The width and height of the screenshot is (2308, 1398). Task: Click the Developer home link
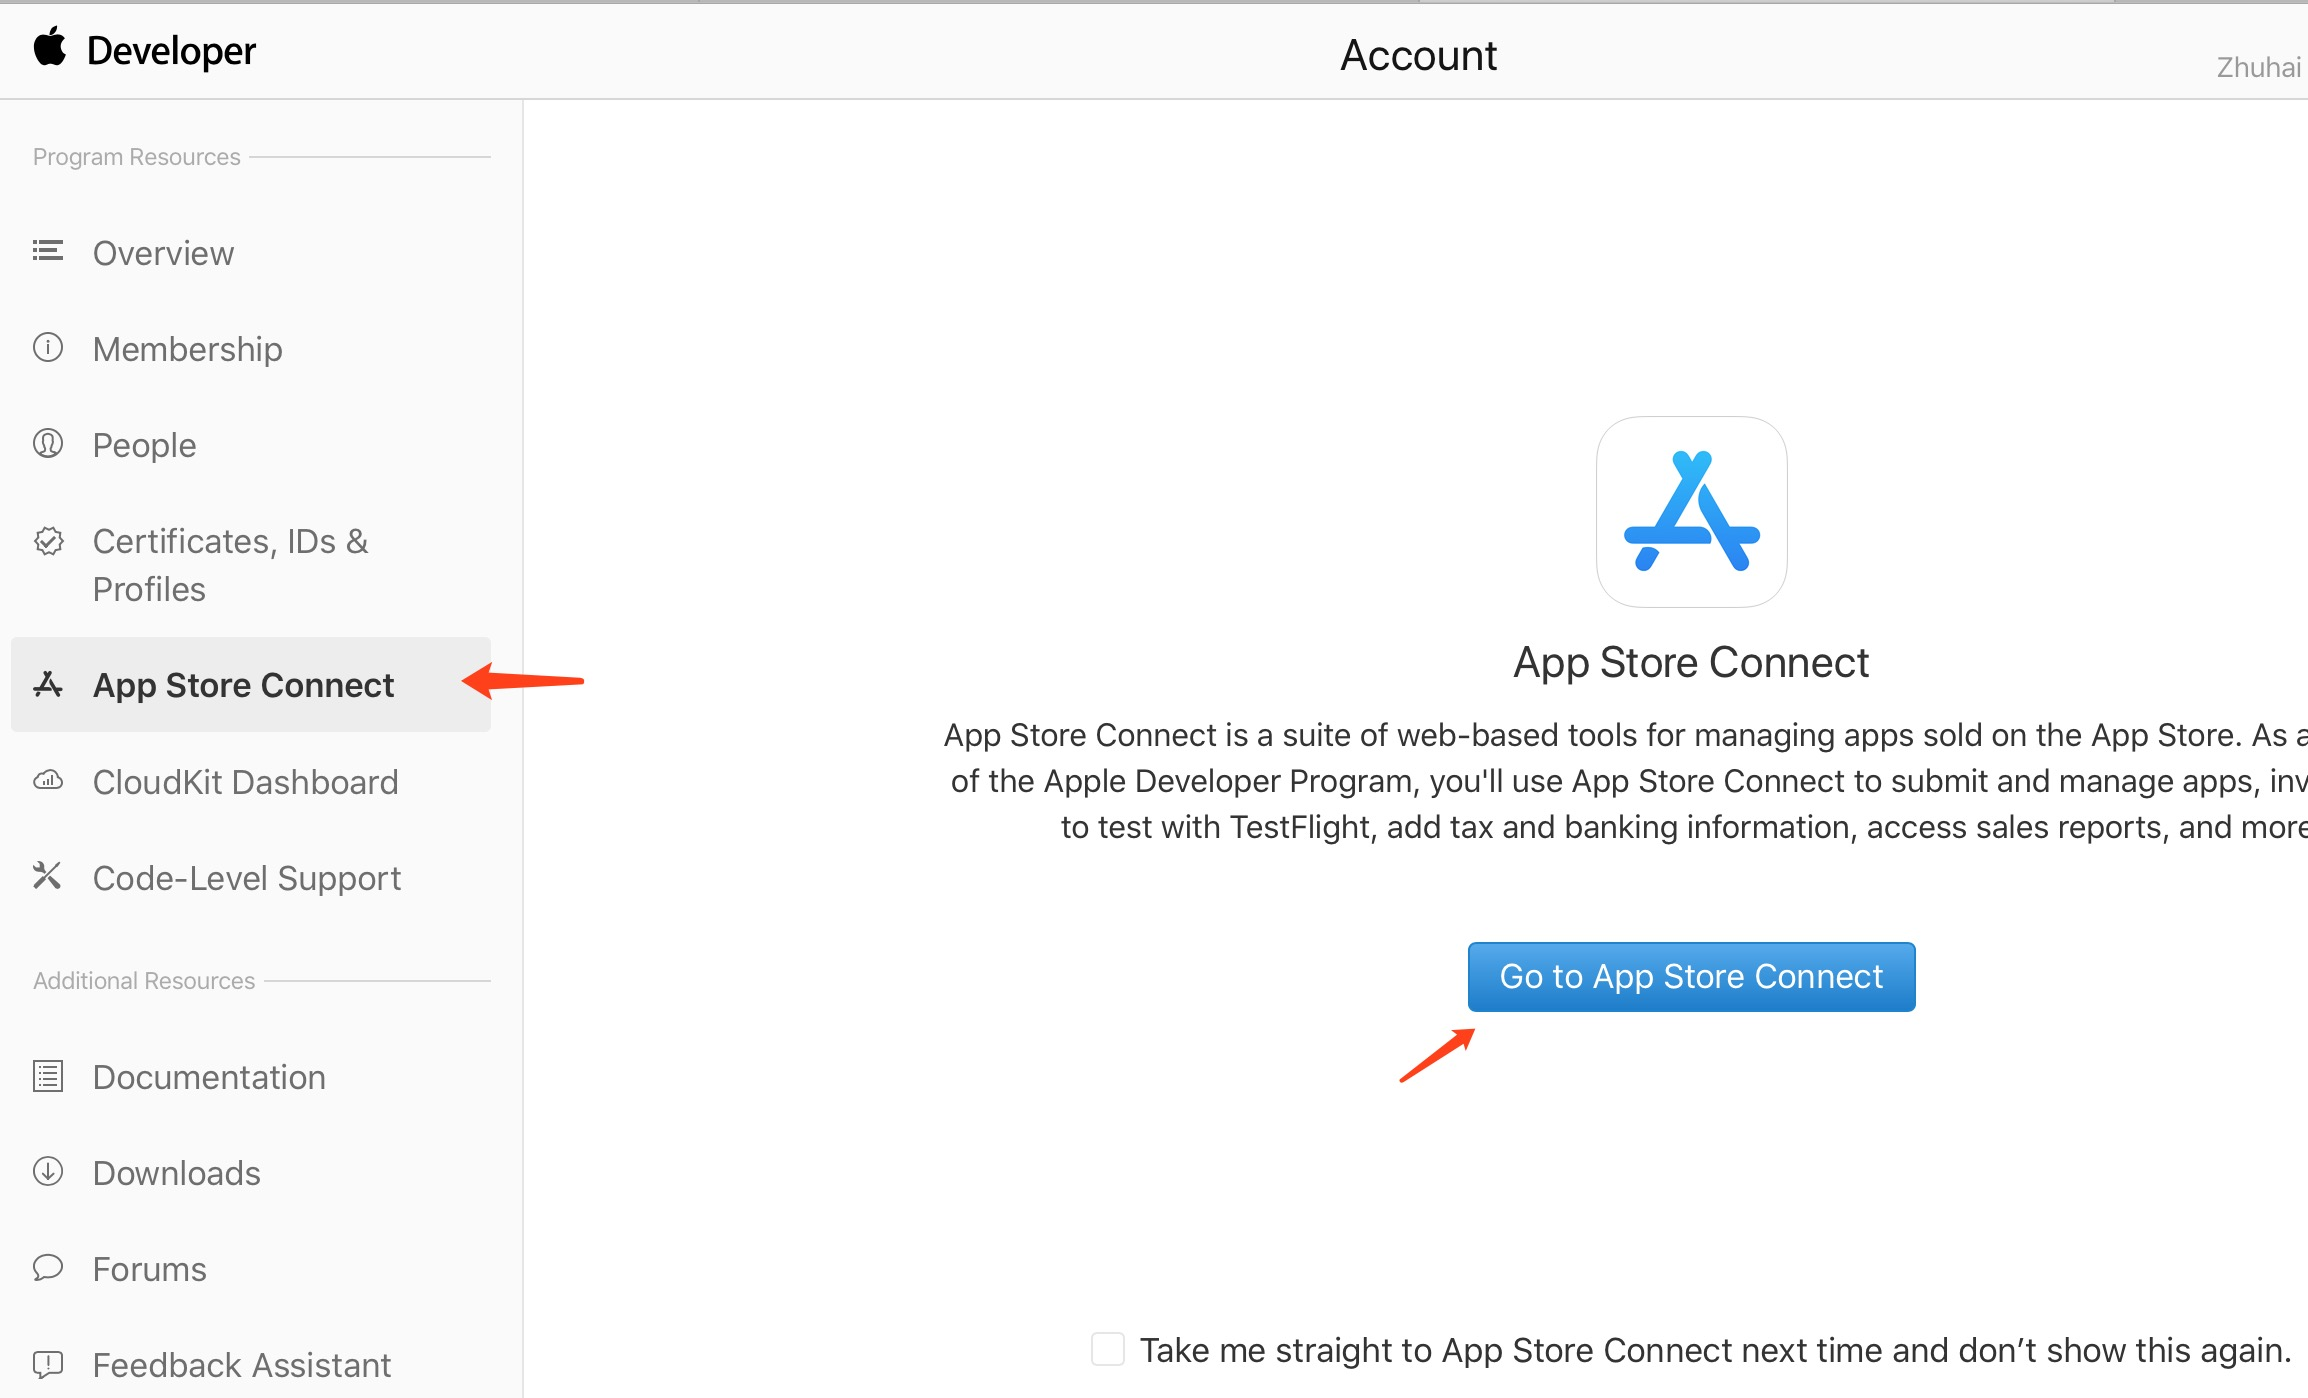(x=171, y=51)
